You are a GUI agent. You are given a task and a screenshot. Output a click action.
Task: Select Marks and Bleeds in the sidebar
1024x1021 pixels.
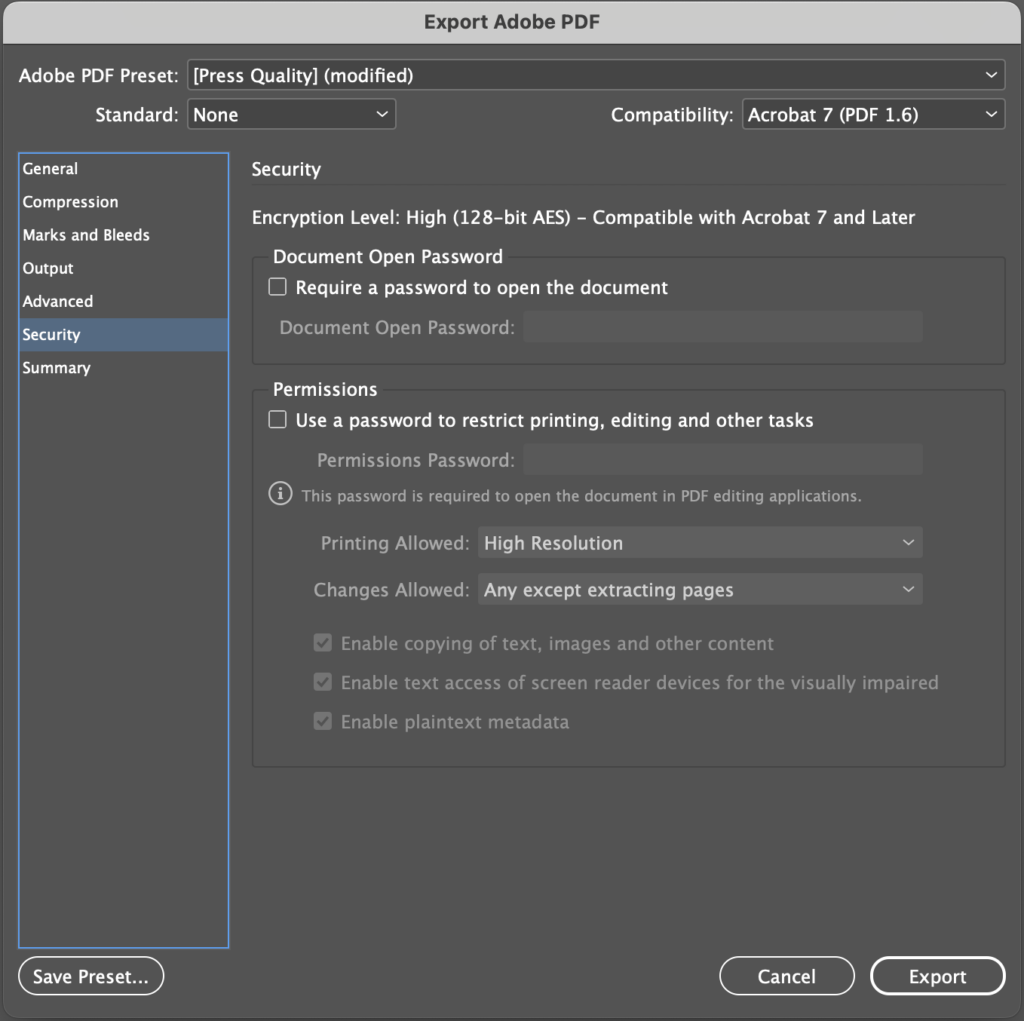tap(85, 234)
